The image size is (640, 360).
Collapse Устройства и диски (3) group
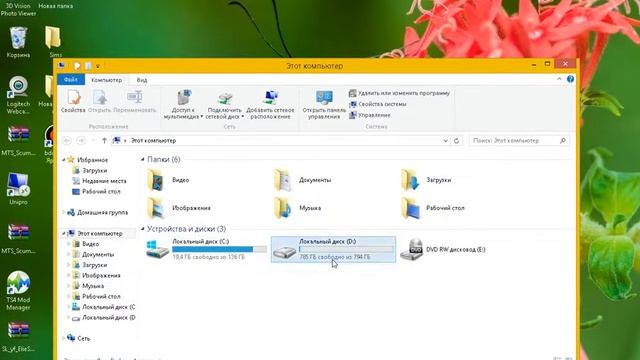coord(142,229)
